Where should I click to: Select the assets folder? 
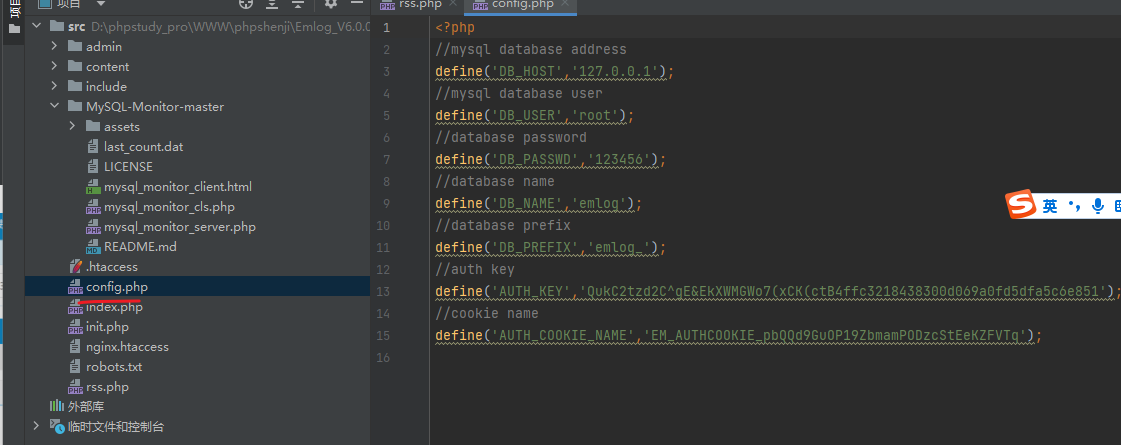tap(122, 127)
